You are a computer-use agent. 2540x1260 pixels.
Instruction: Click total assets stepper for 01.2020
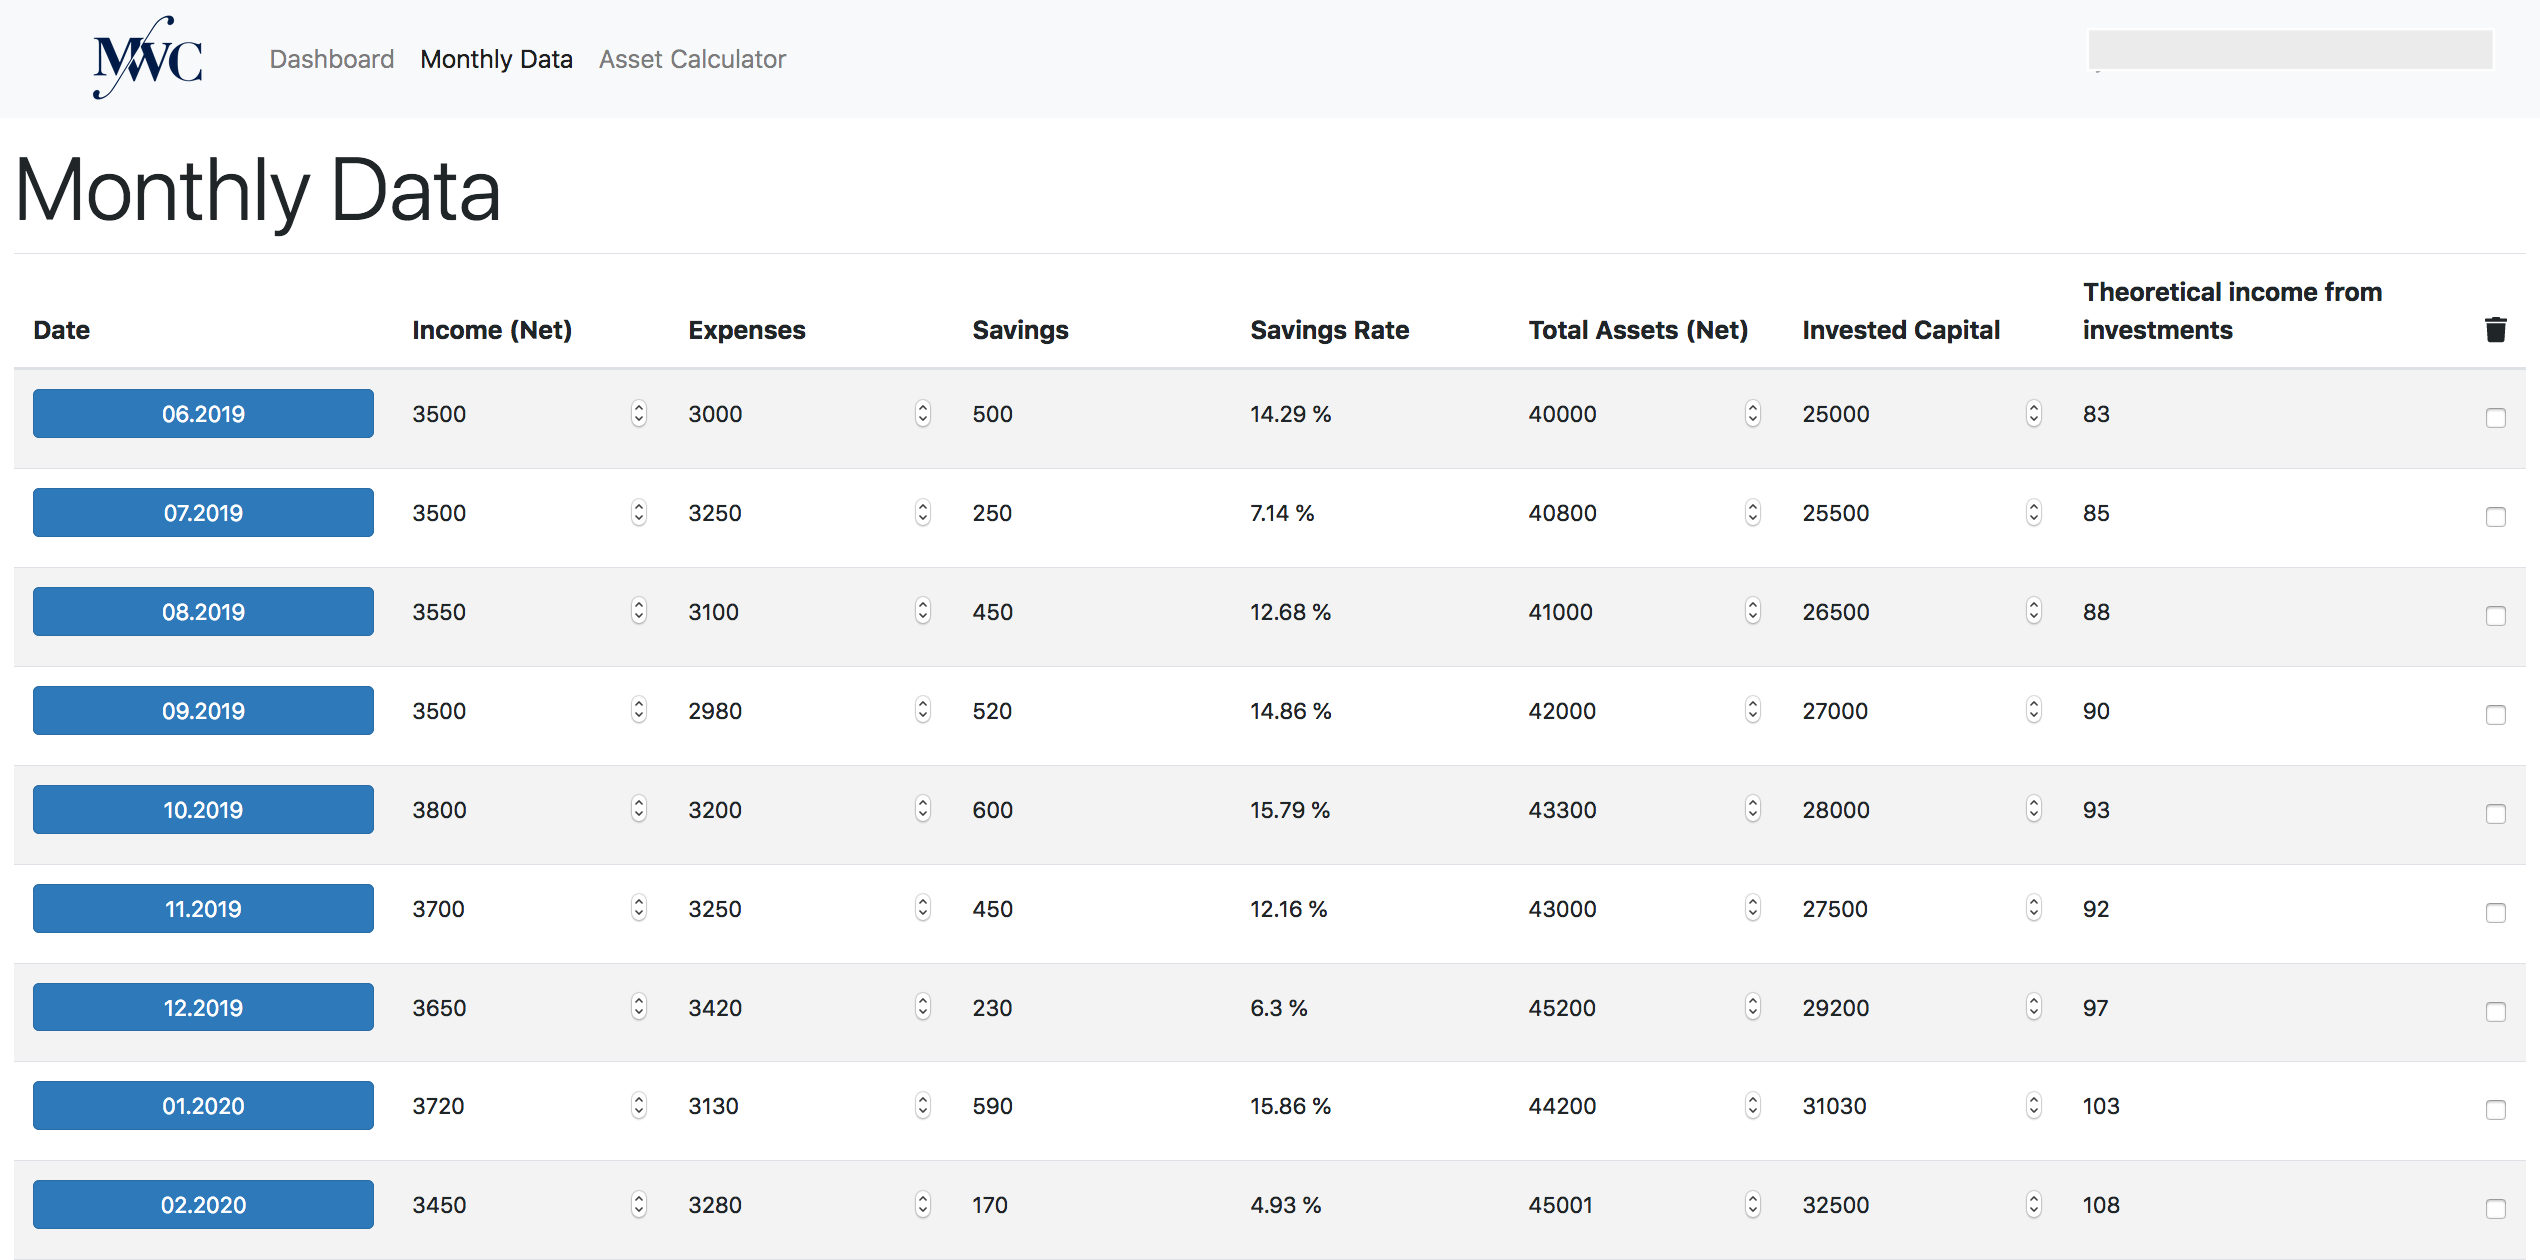click(1753, 1105)
